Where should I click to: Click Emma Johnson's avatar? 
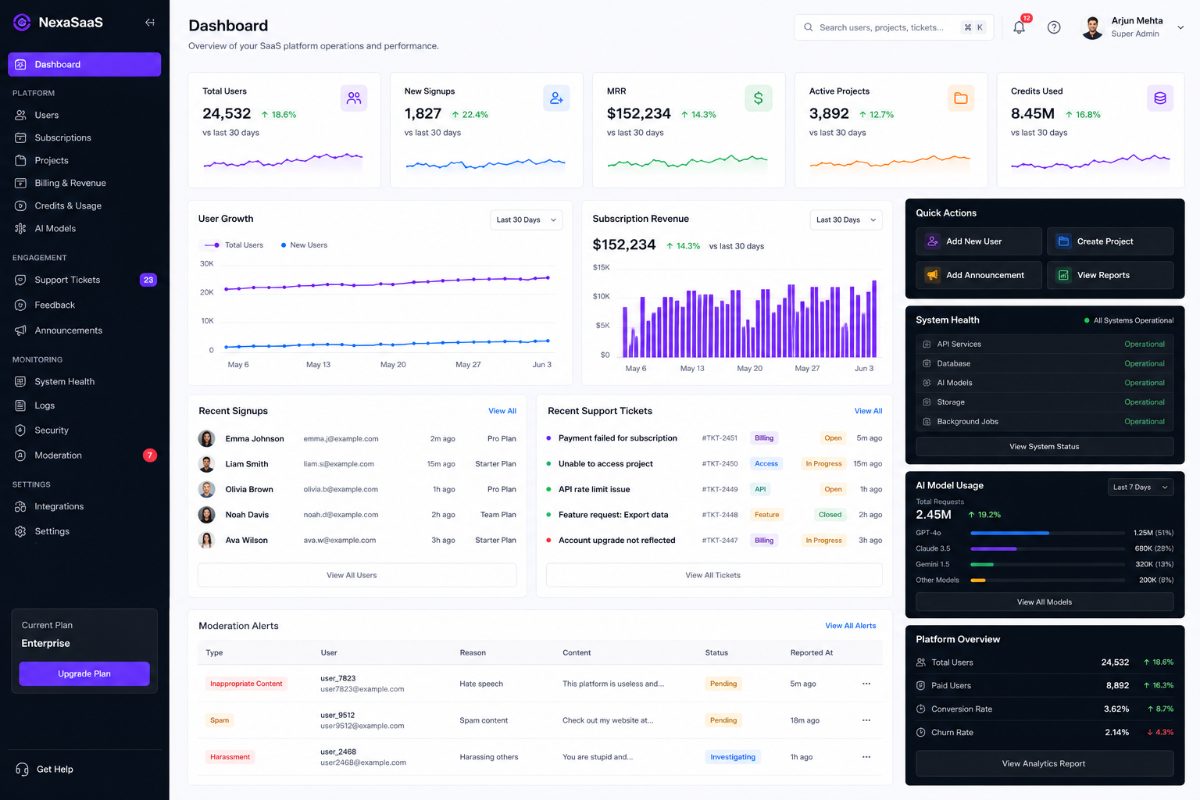(206, 438)
